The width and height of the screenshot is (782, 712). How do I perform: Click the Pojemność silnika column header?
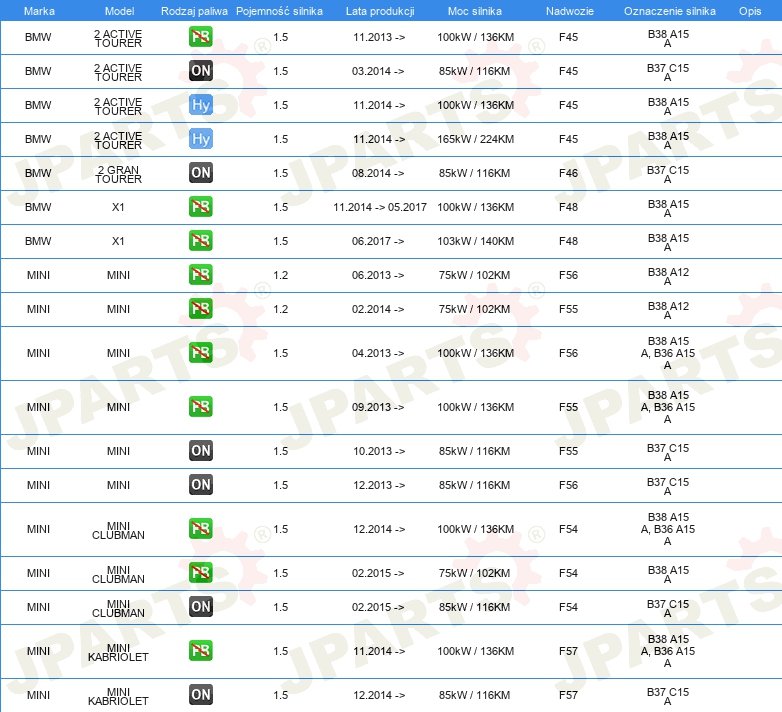pyautogui.click(x=279, y=11)
